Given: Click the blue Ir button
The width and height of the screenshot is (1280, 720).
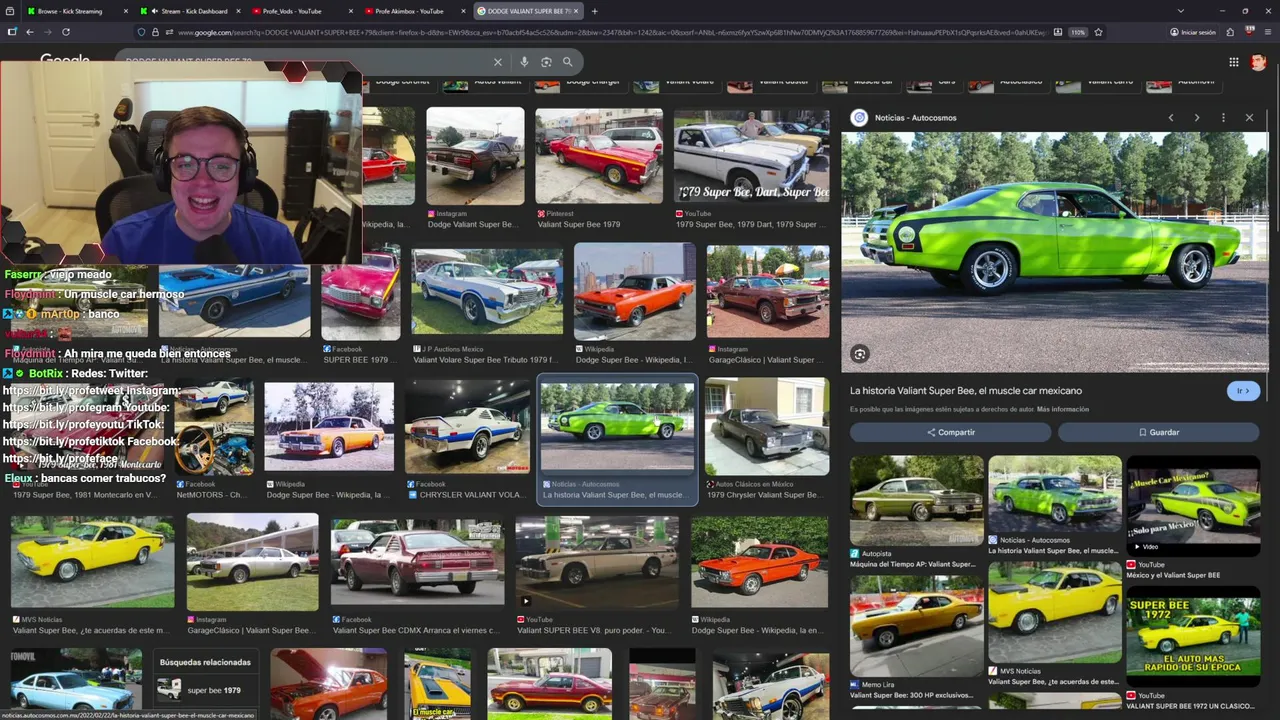Looking at the screenshot, I should 1243,391.
